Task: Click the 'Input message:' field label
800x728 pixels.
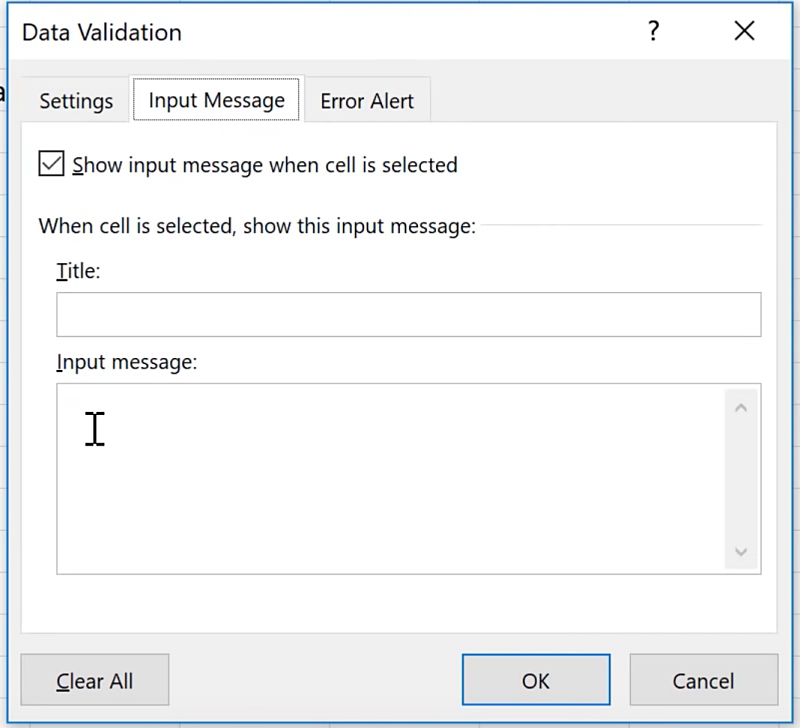Action: click(127, 362)
